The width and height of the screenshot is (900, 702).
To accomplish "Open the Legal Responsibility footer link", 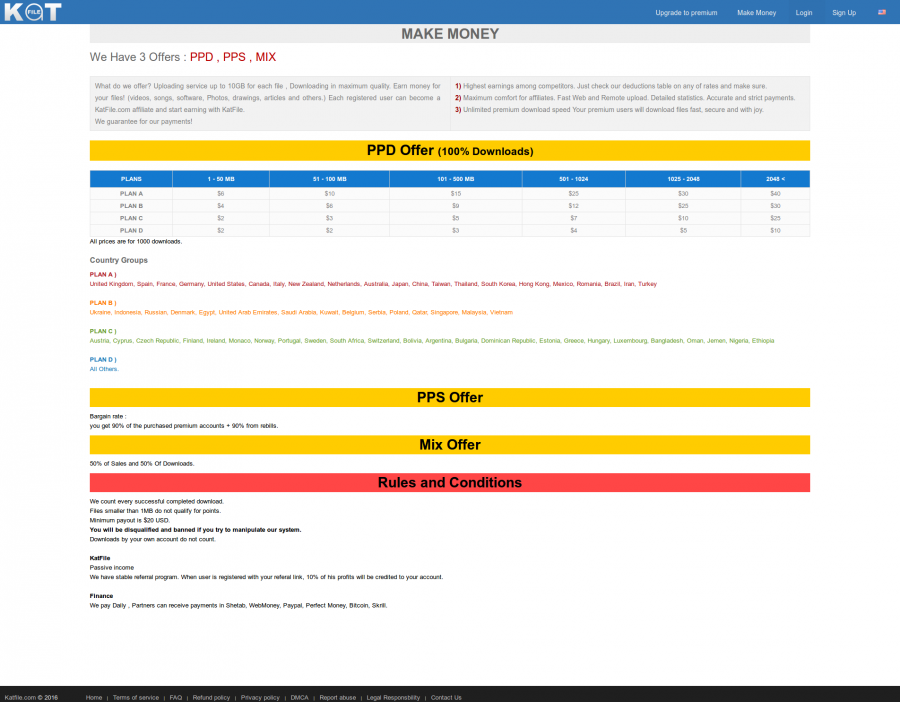I will click(x=393, y=697).
